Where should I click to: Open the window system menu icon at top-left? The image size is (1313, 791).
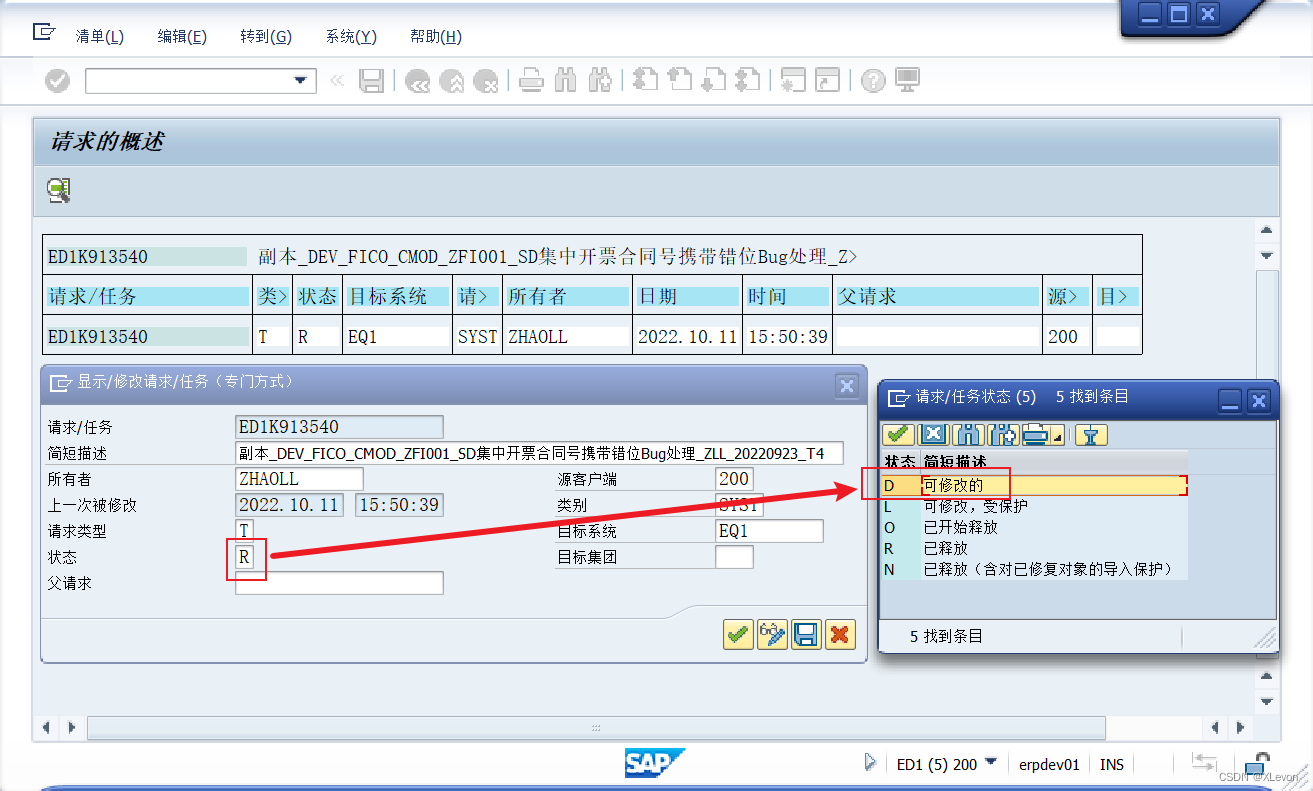tap(44, 32)
